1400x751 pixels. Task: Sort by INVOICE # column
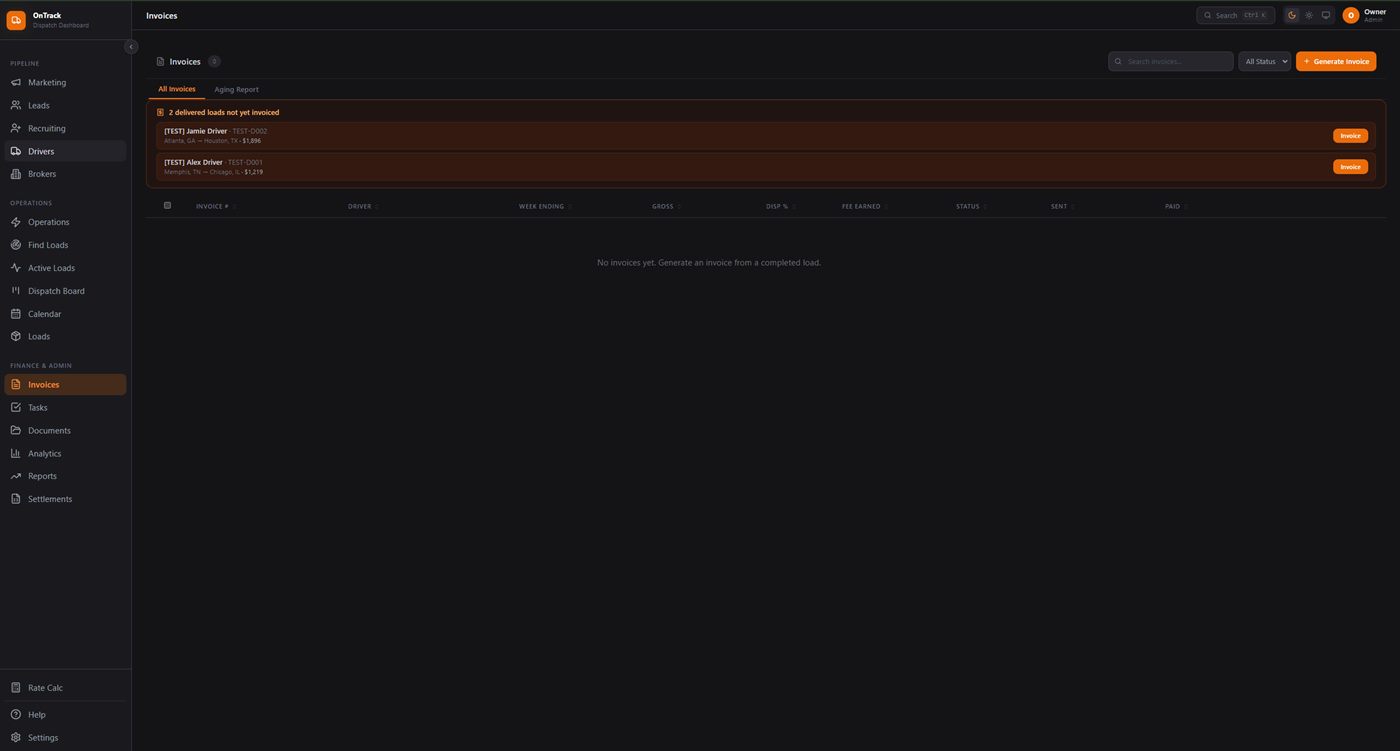click(216, 206)
